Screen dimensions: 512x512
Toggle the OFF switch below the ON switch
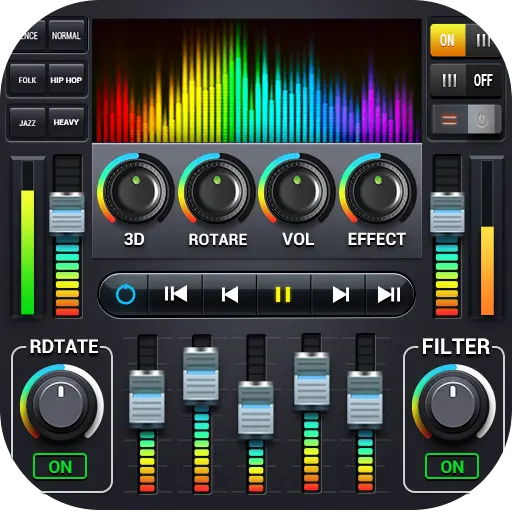[483, 80]
